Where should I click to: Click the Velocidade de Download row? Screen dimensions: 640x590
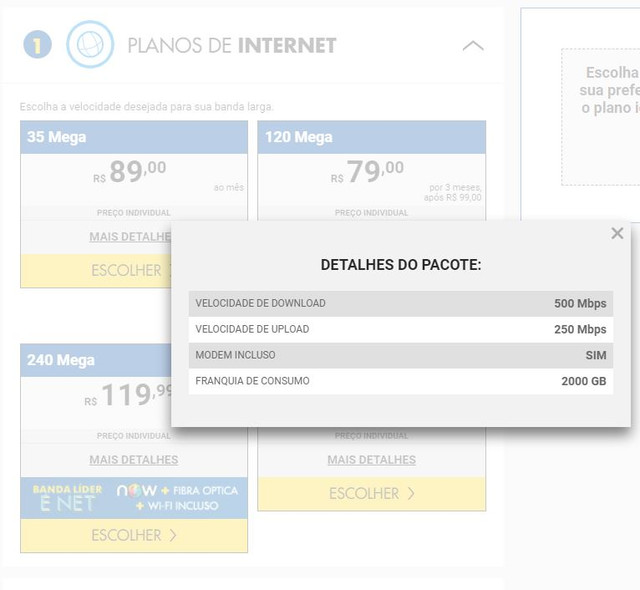coord(401,304)
